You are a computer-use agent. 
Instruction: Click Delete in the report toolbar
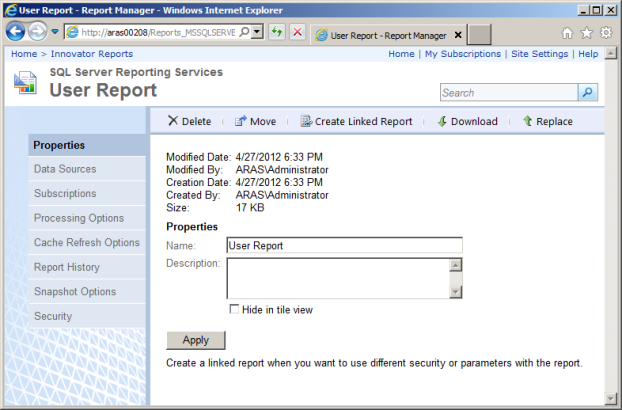190,121
